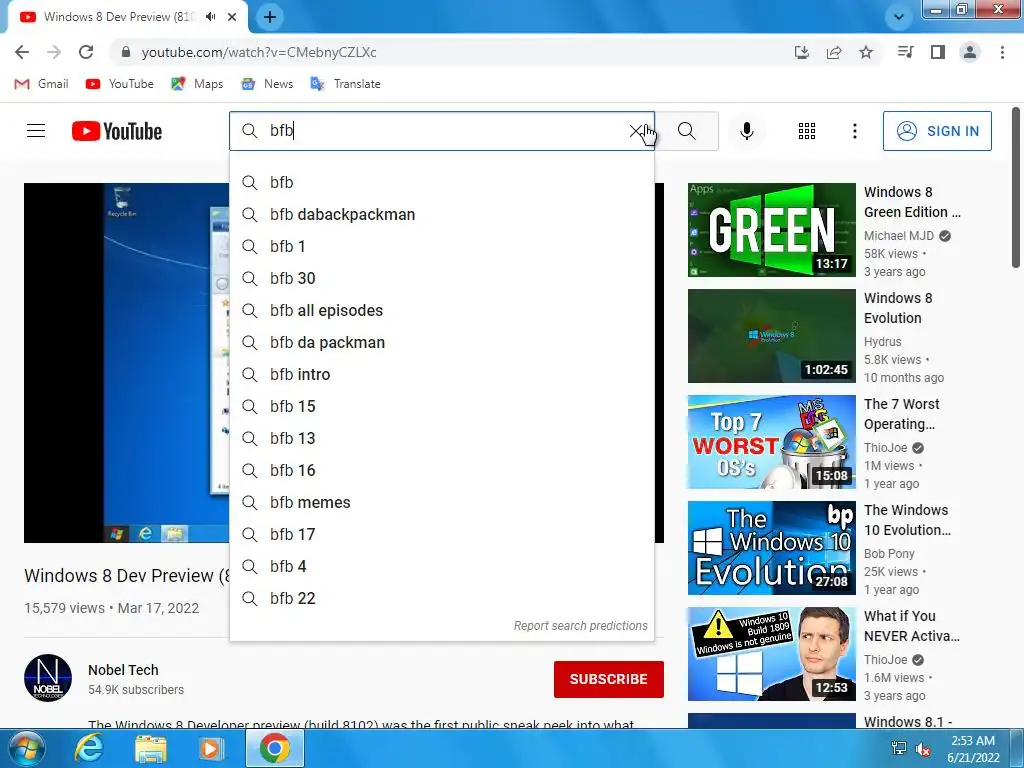Open the YouTube apps grid
The height and width of the screenshot is (768, 1024).
(x=807, y=131)
